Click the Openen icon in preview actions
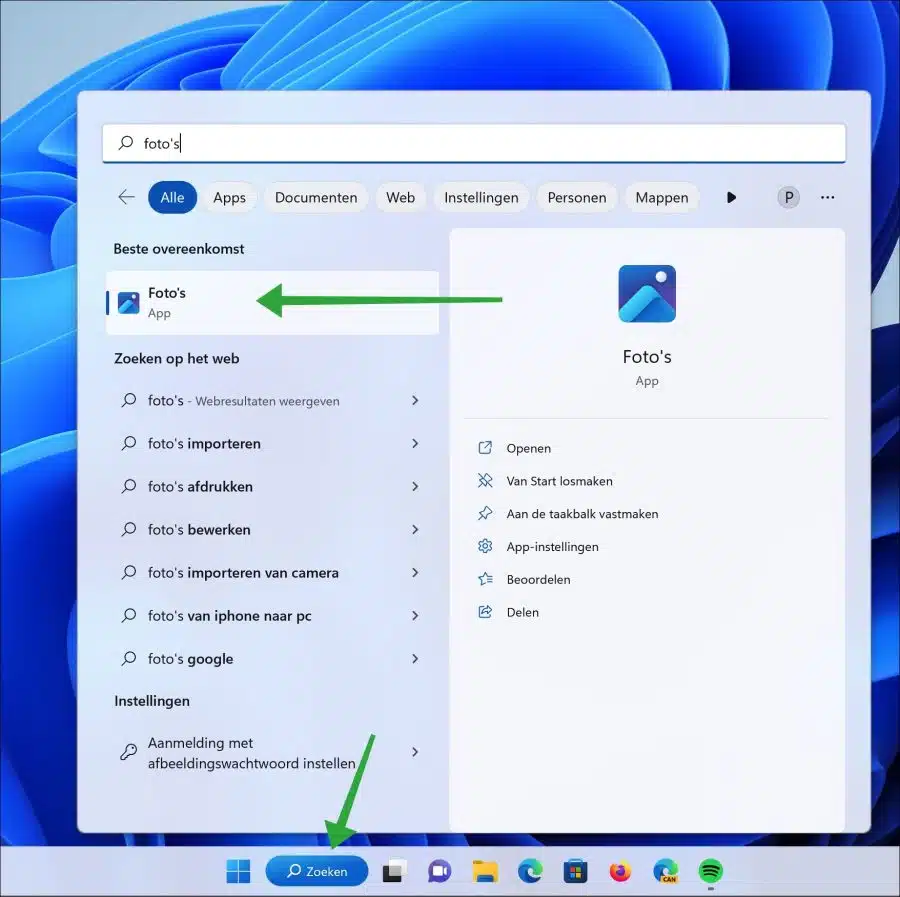 coord(485,448)
